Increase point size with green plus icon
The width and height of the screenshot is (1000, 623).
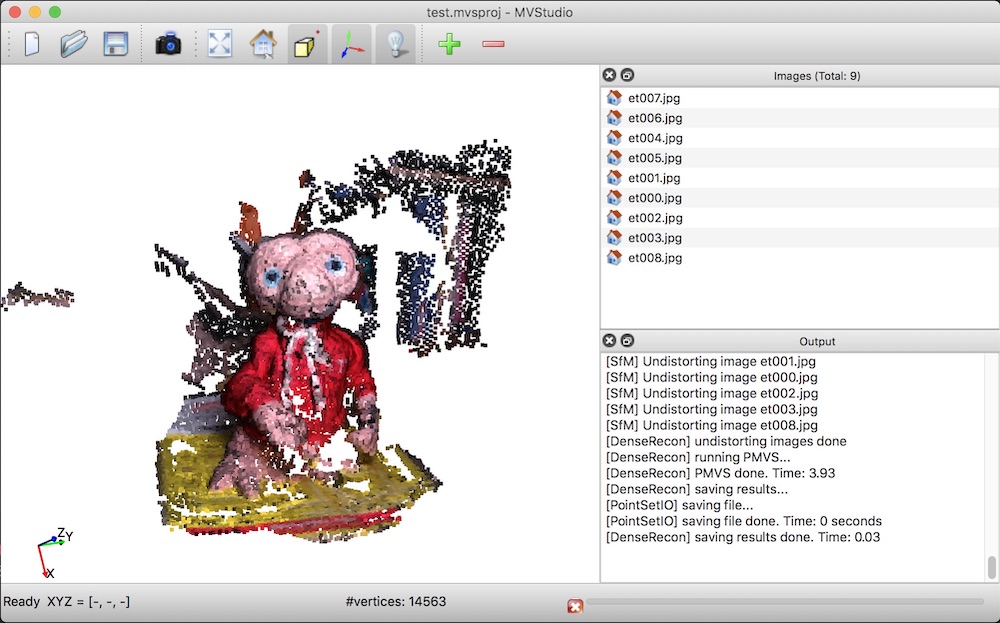click(450, 44)
